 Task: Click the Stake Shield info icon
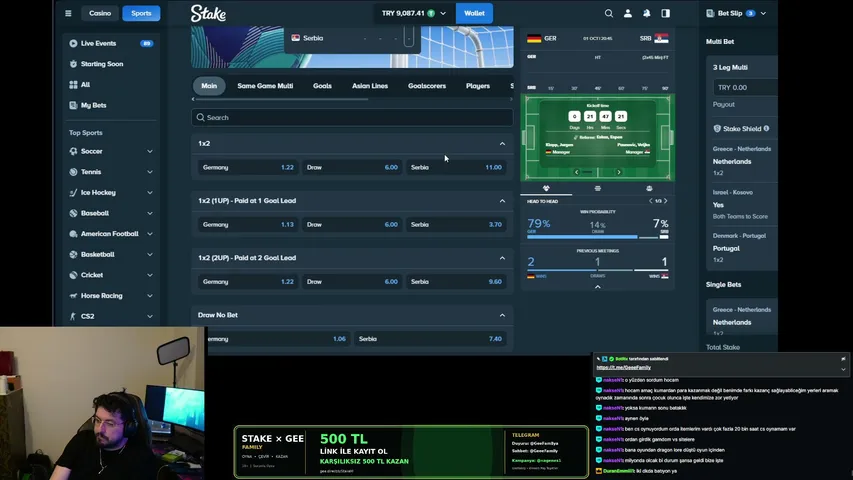[x=767, y=128]
